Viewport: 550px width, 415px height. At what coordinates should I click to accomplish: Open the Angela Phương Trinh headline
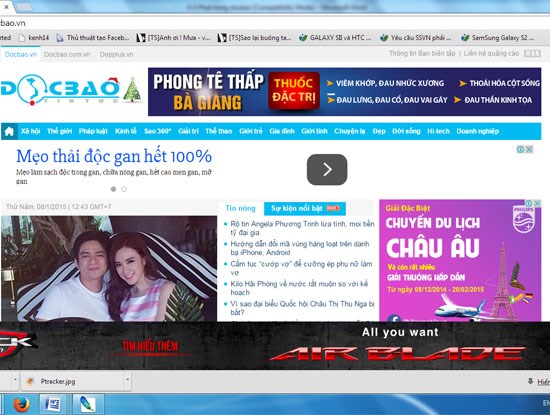point(302,228)
